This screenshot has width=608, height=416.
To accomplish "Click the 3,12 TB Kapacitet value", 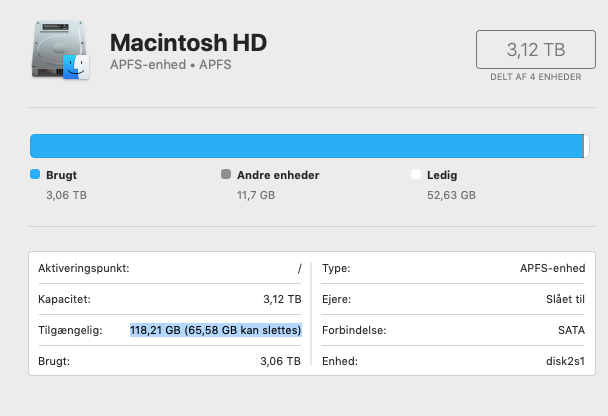I will point(282,299).
